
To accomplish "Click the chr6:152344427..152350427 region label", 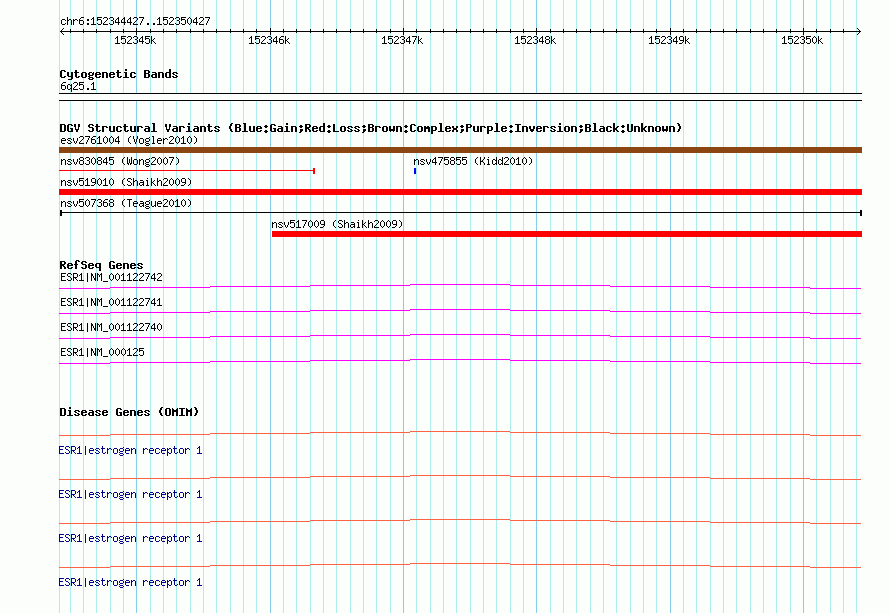I will 135,21.
